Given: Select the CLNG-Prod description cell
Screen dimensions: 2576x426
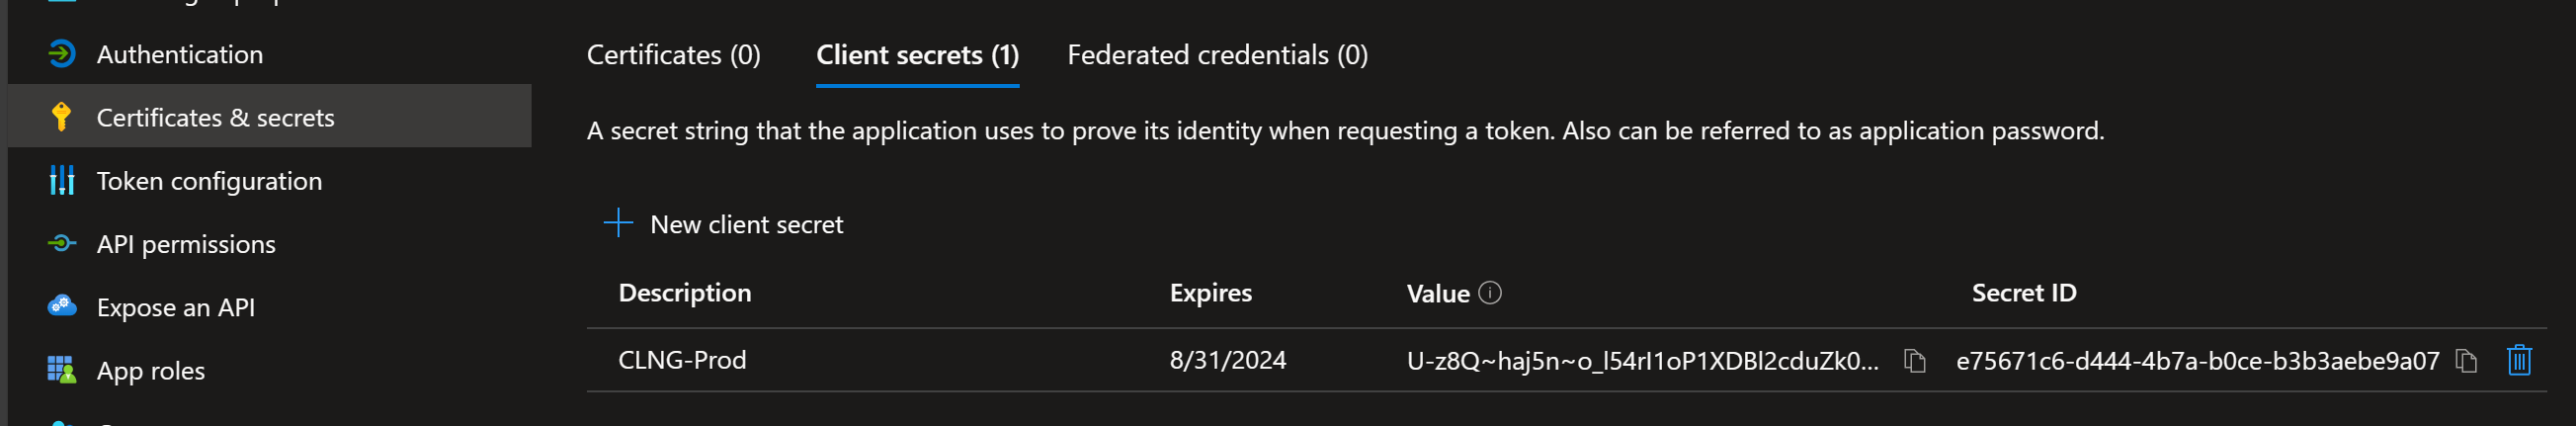Looking at the screenshot, I should coord(682,360).
